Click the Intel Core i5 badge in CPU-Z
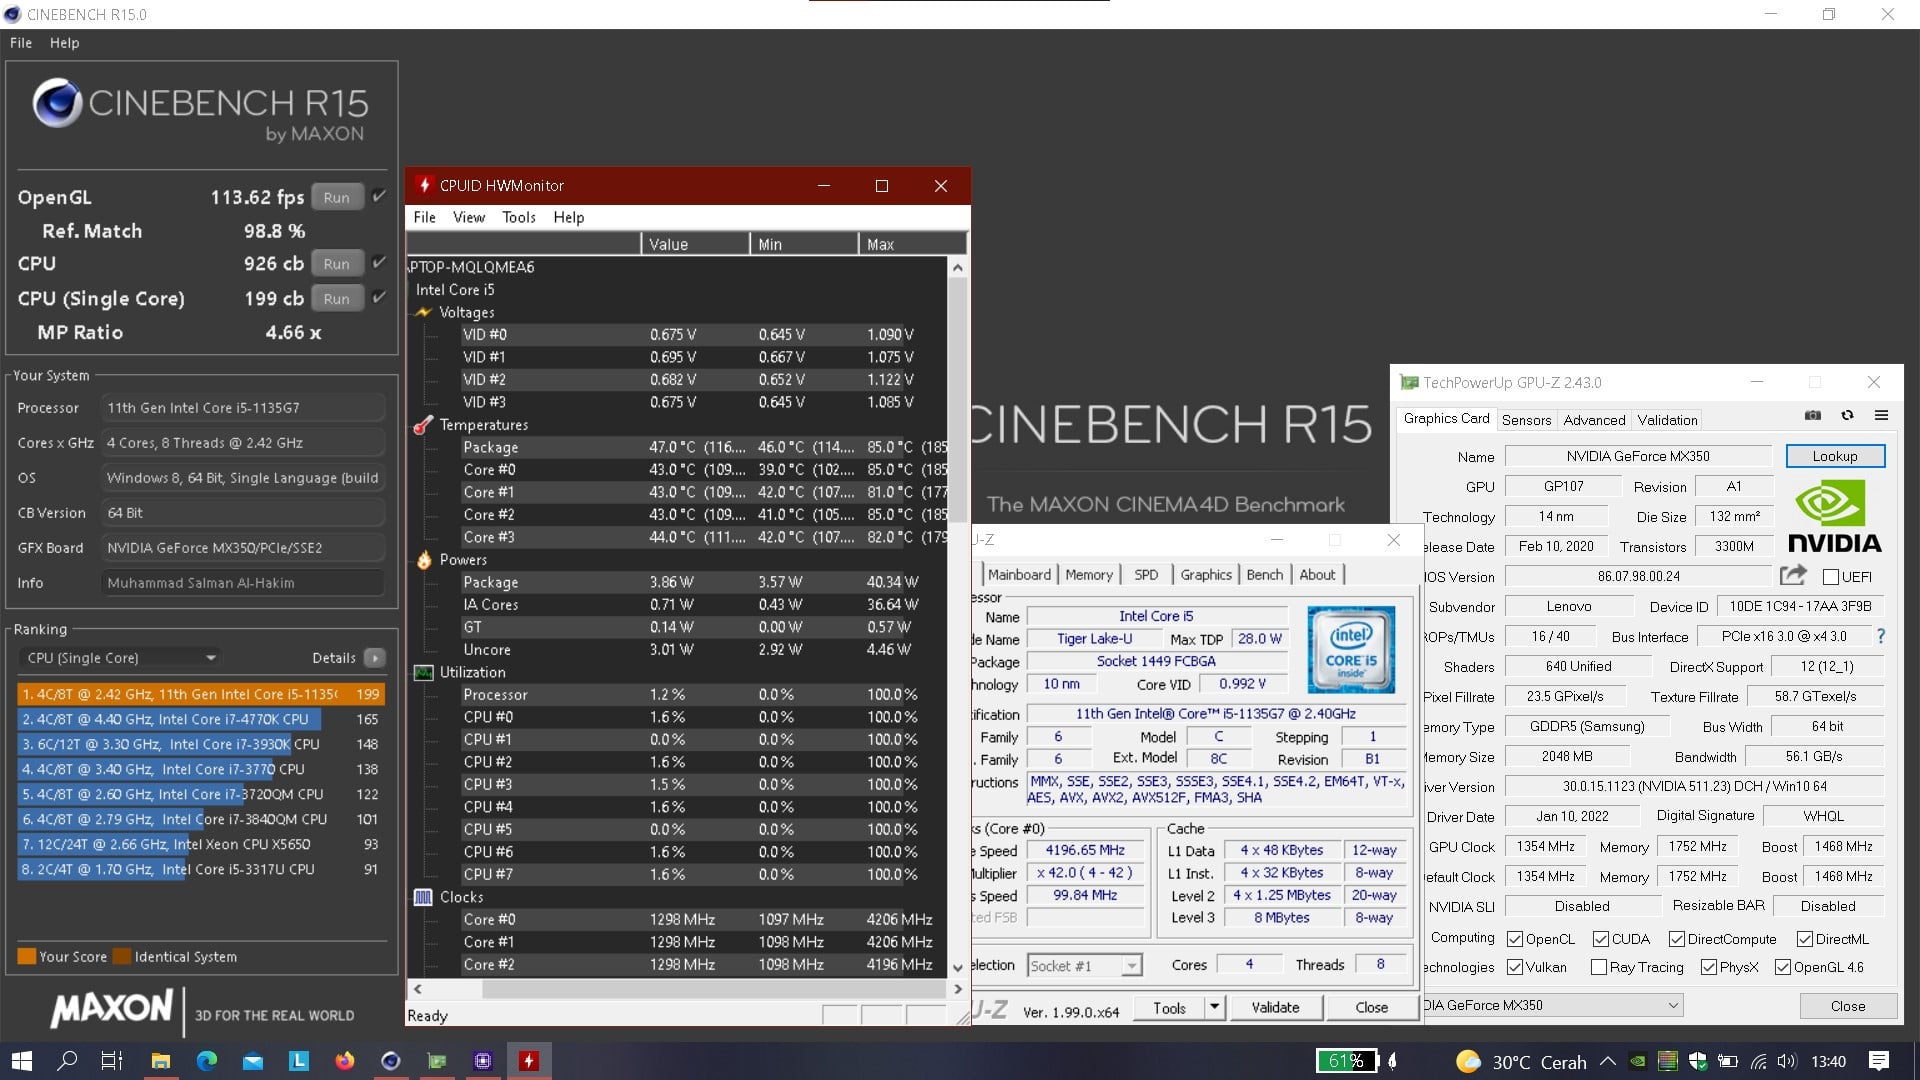The width and height of the screenshot is (1920, 1080). click(1351, 650)
